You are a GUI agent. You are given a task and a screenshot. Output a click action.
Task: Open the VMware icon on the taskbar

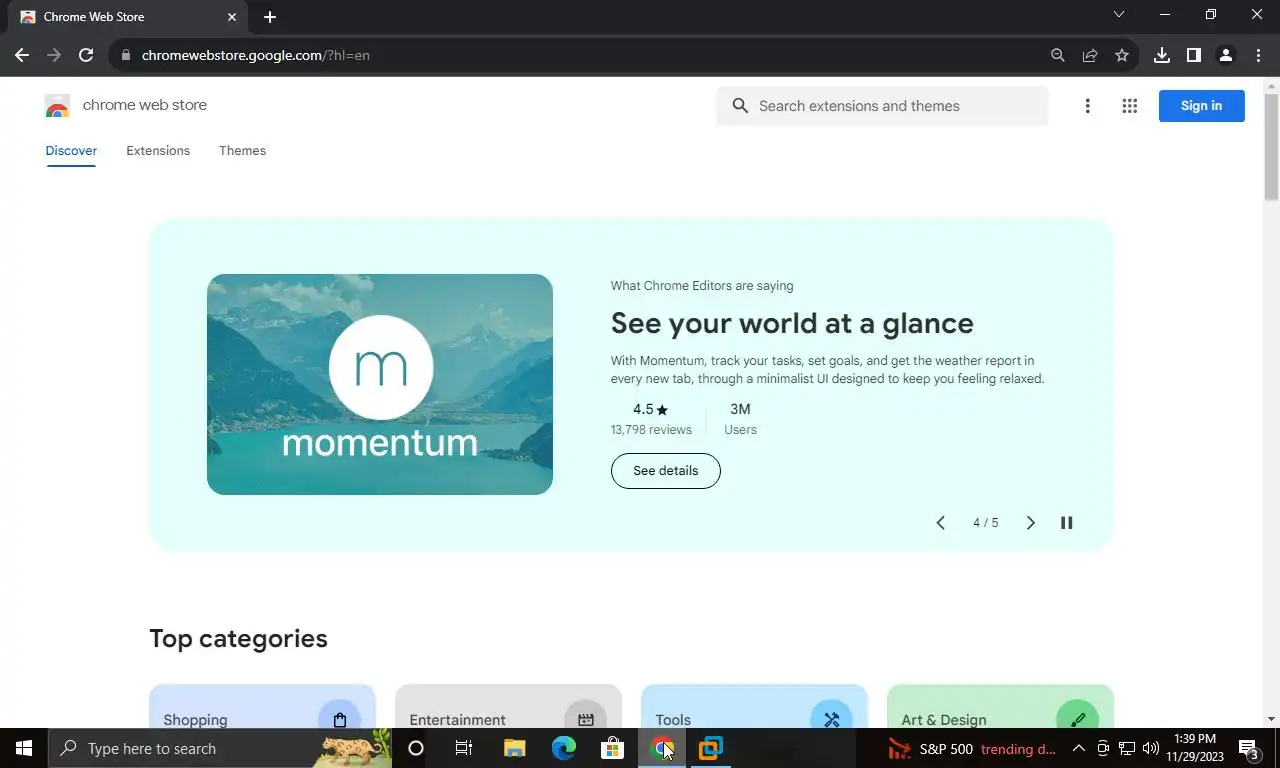point(711,748)
